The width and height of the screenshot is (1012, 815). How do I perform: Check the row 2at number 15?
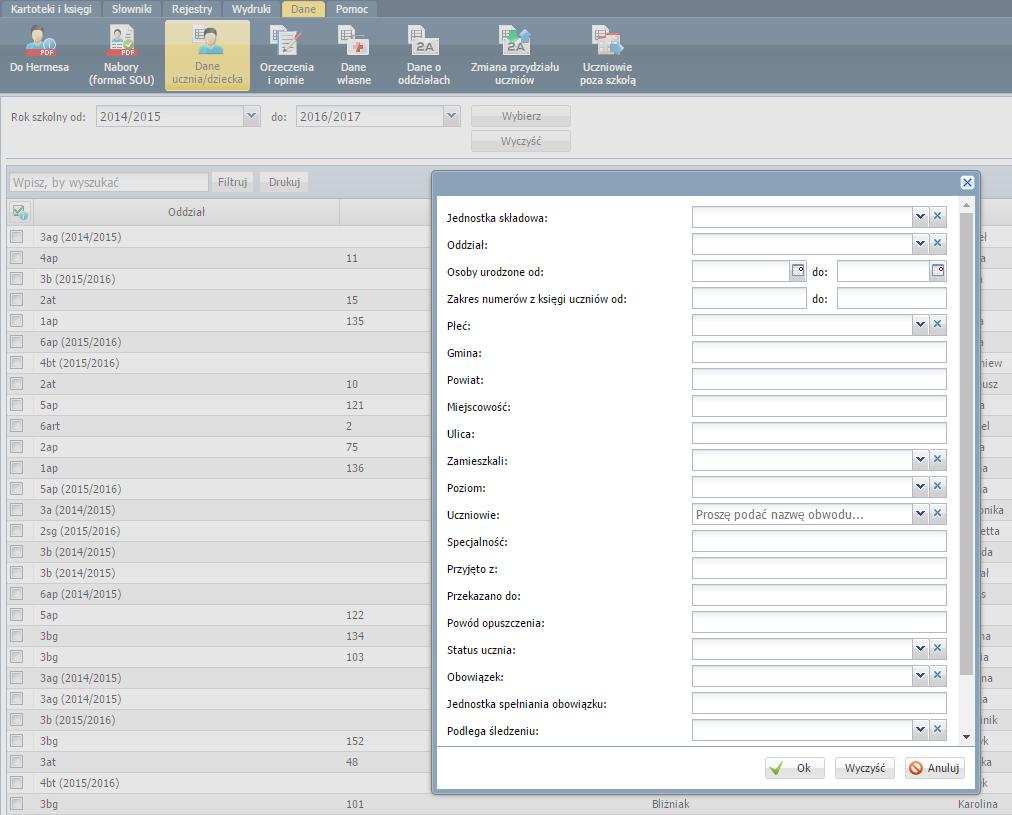17,300
